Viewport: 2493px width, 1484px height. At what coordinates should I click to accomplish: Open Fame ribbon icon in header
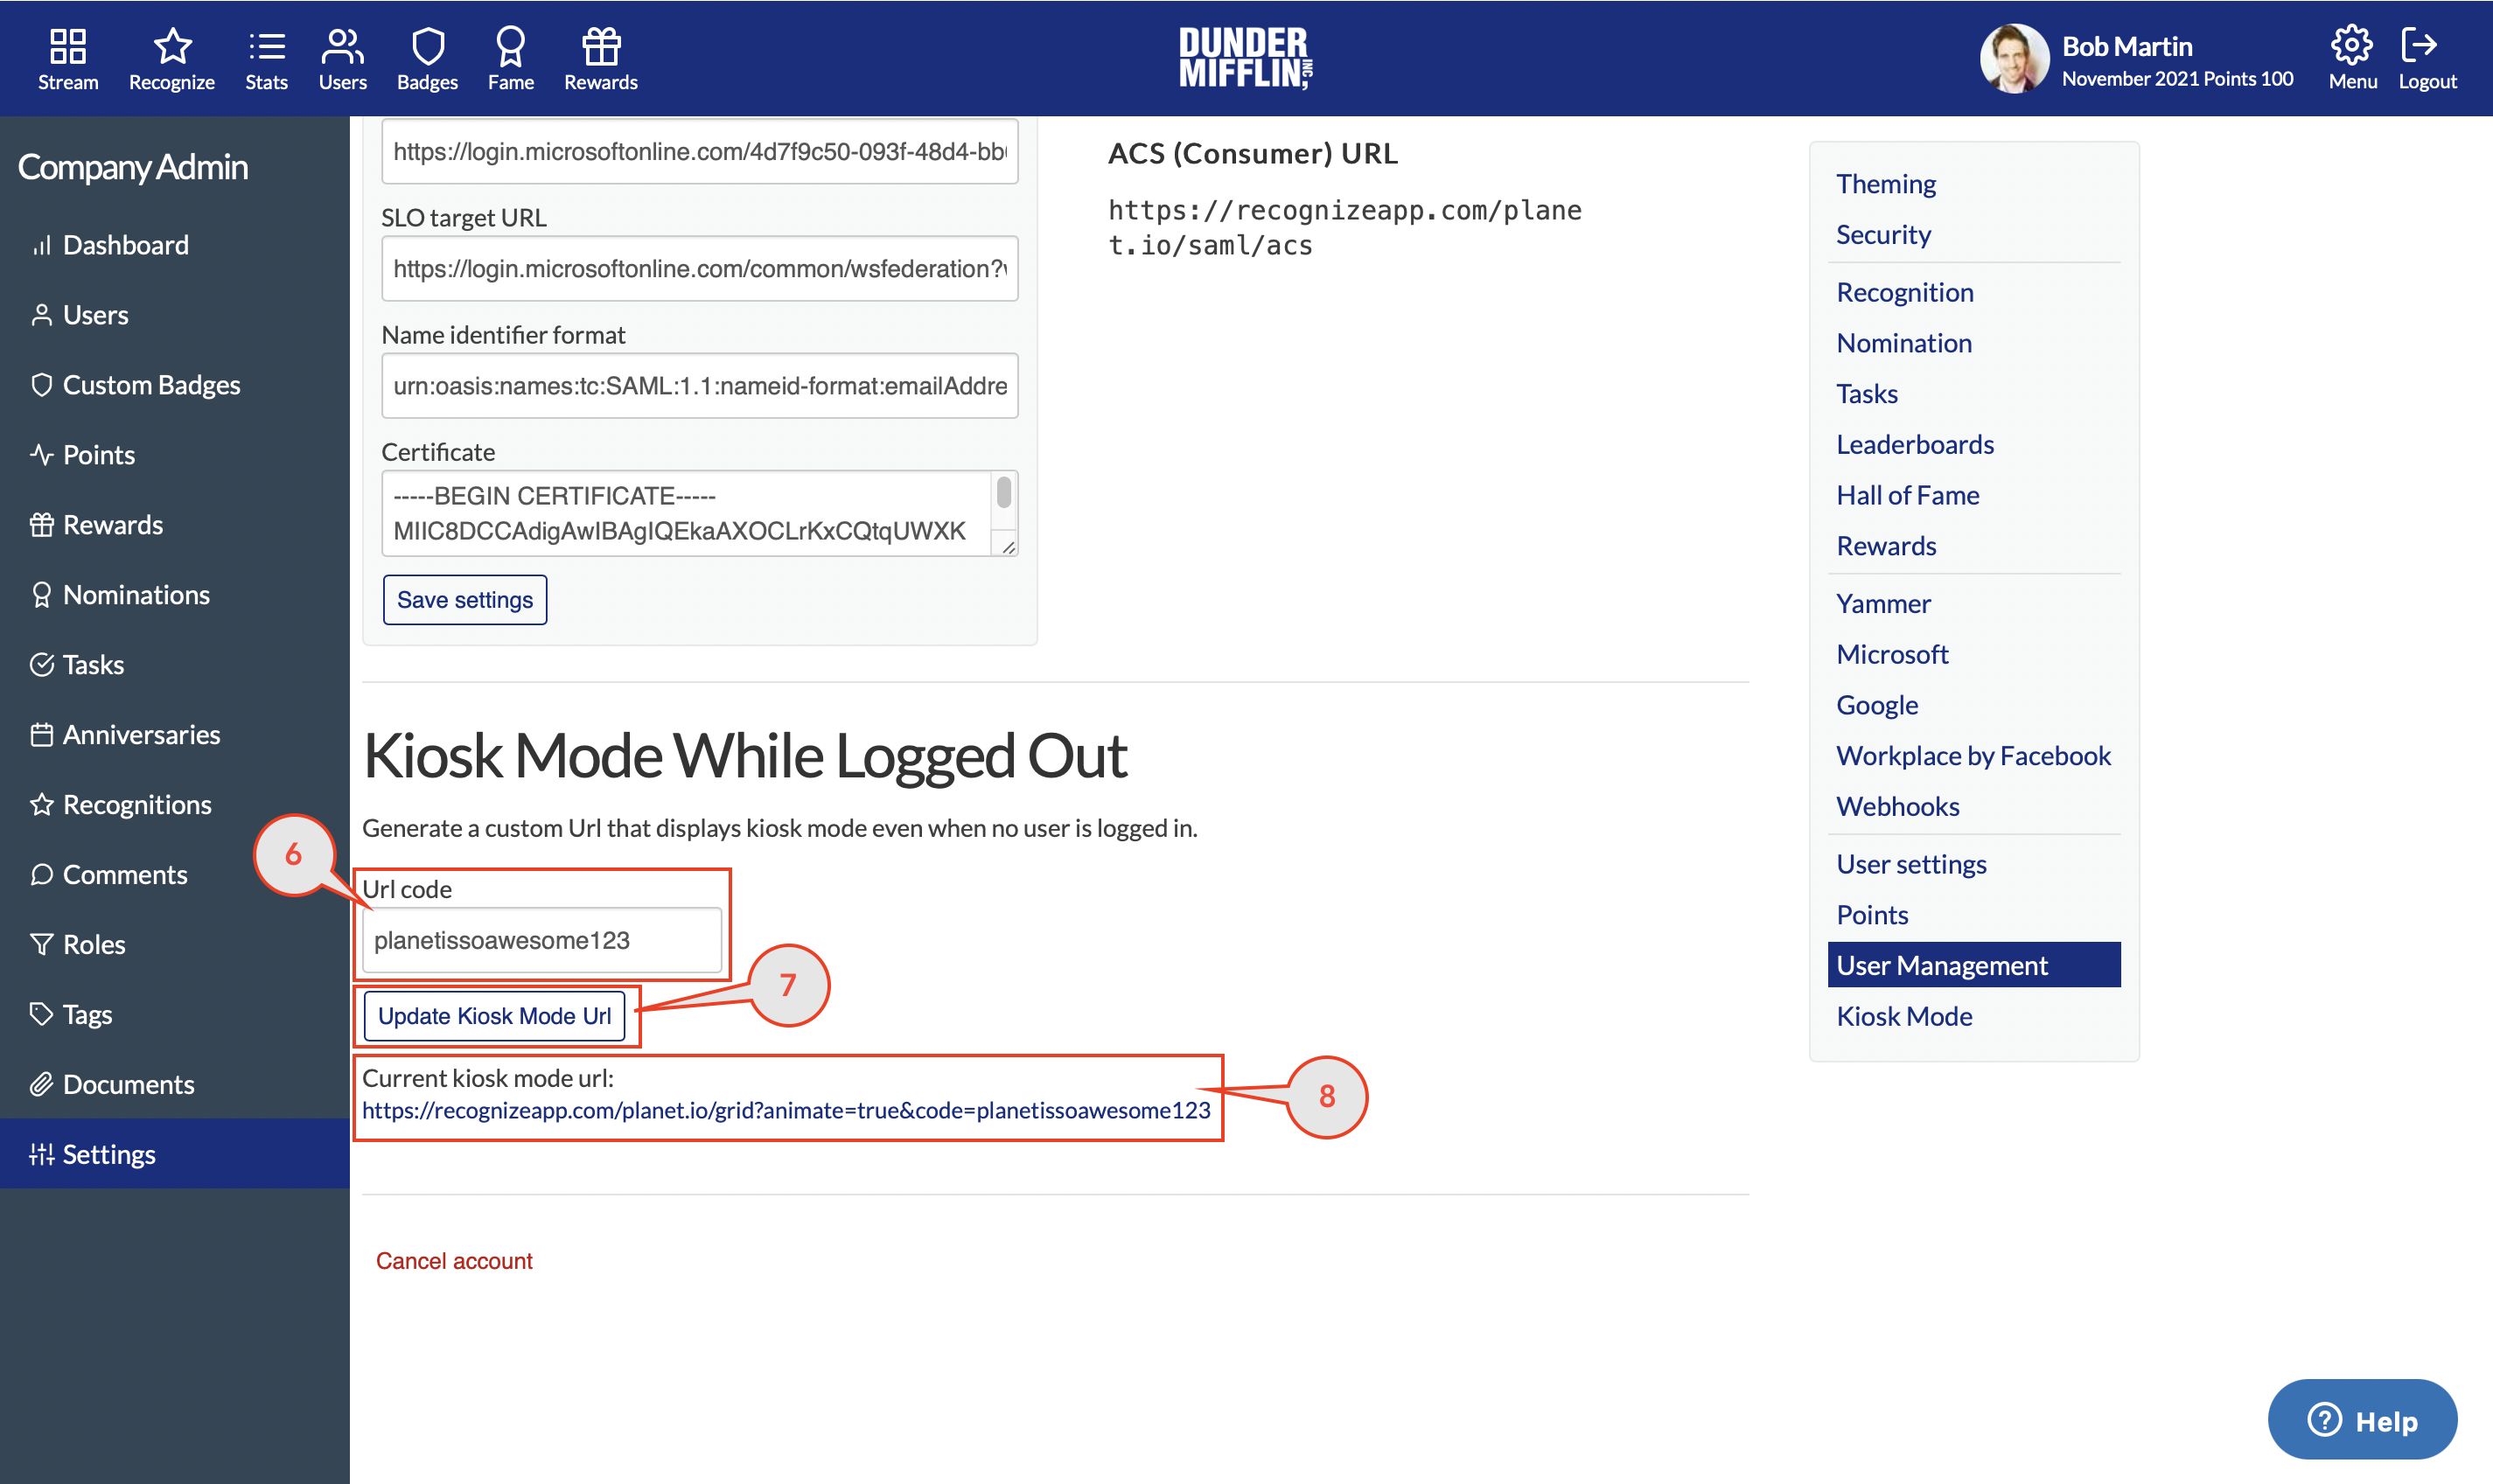pyautogui.click(x=510, y=46)
